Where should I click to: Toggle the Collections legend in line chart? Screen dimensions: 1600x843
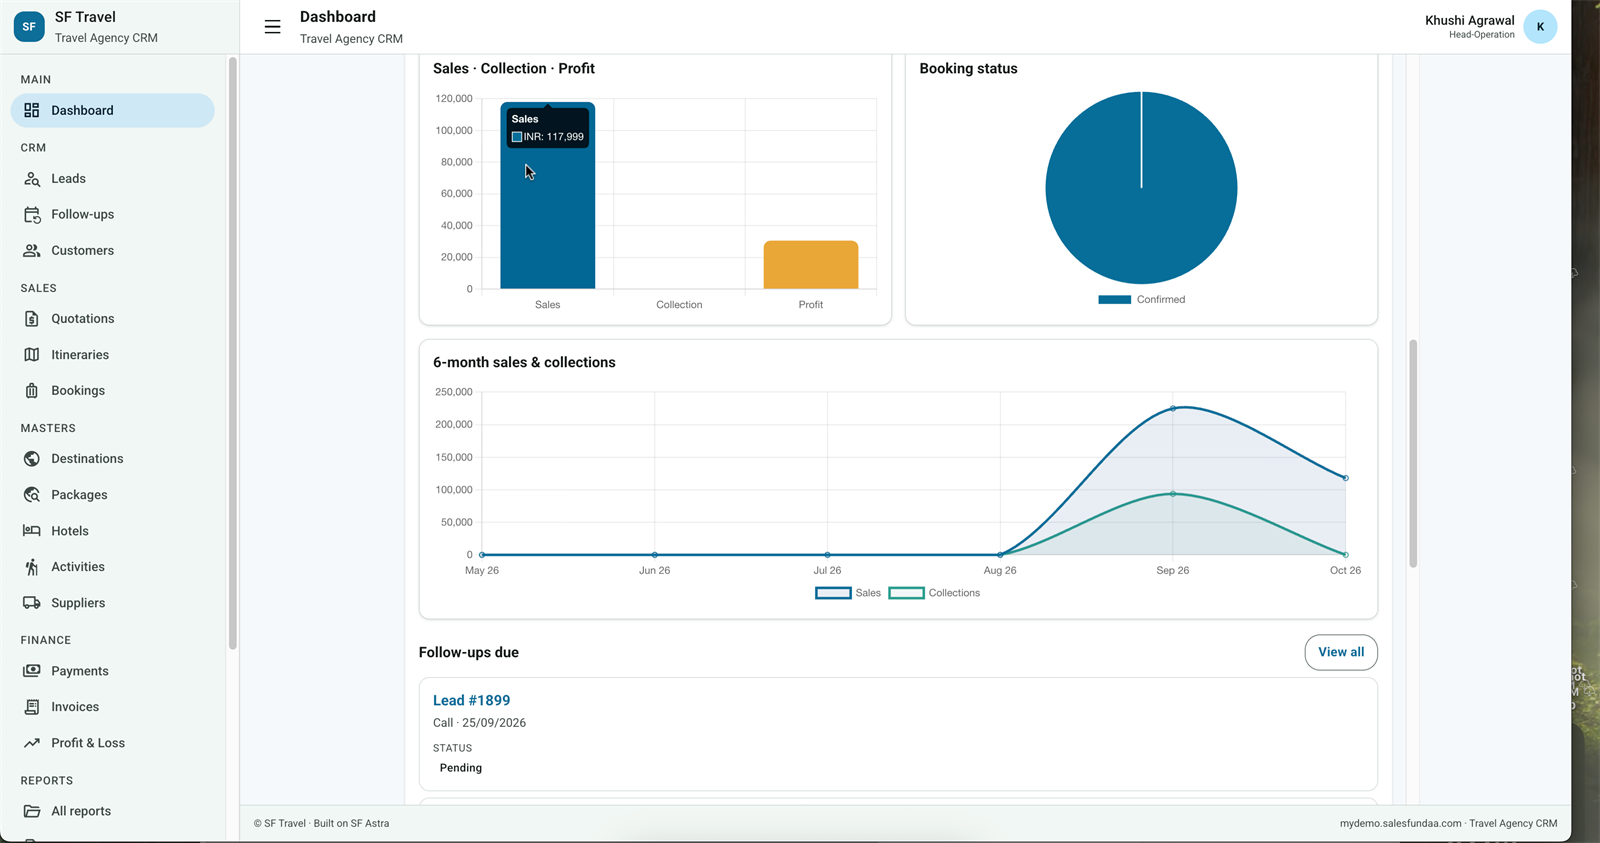[934, 593]
